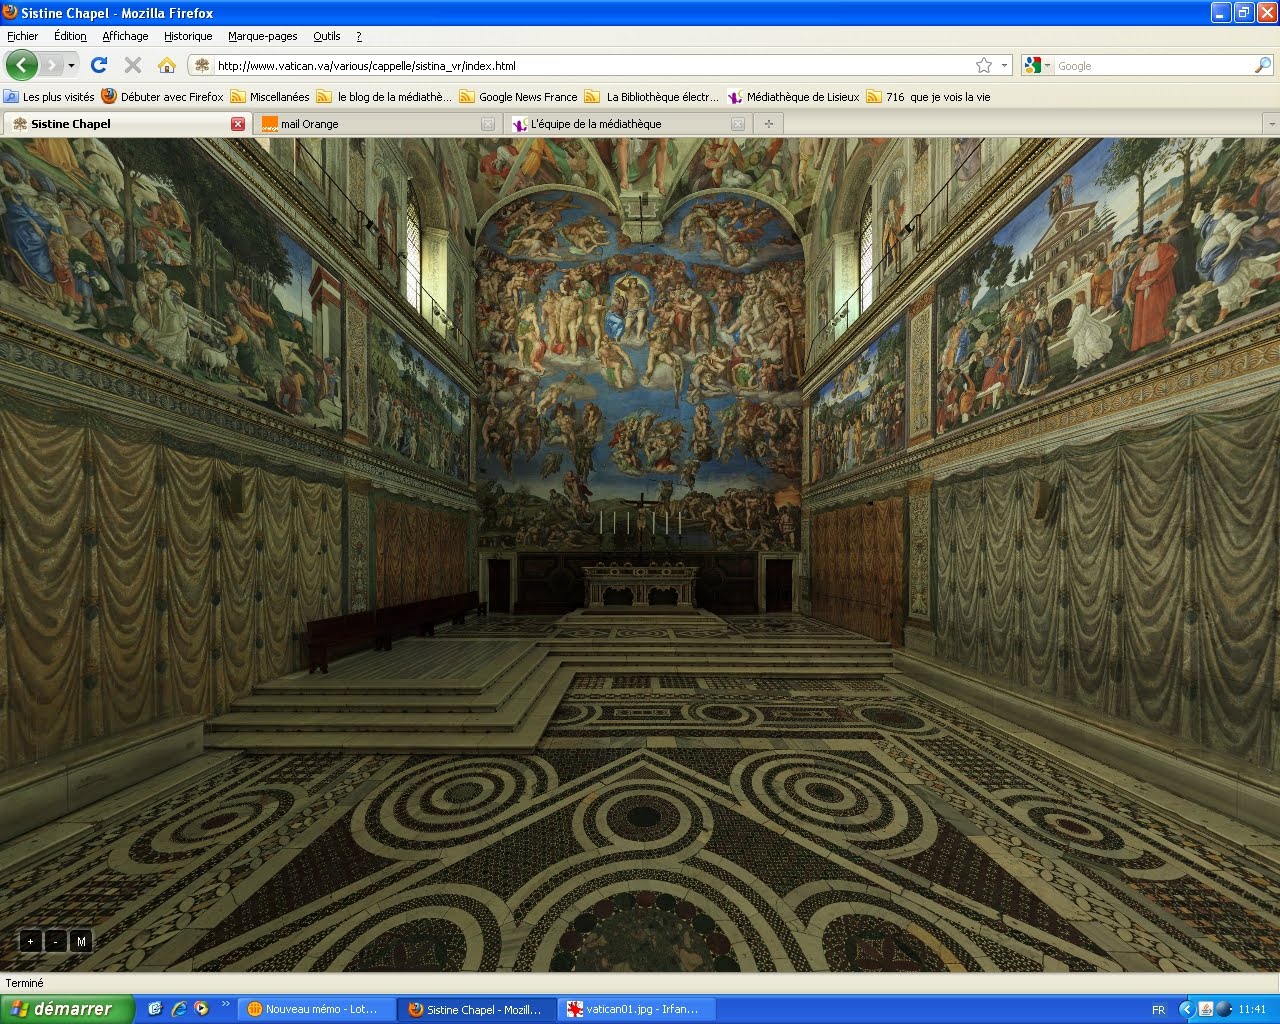Click the Firefox logo in the title bar
Viewport: 1280px width, 1024px height.
pyautogui.click(x=10, y=12)
